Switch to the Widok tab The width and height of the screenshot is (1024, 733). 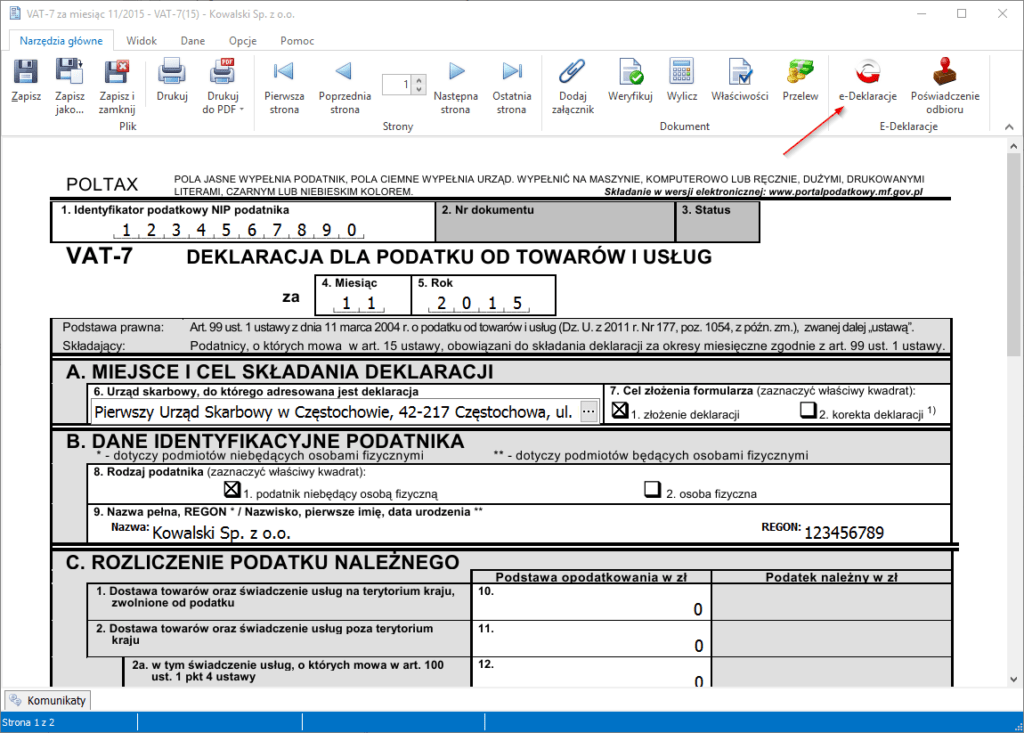(x=141, y=41)
